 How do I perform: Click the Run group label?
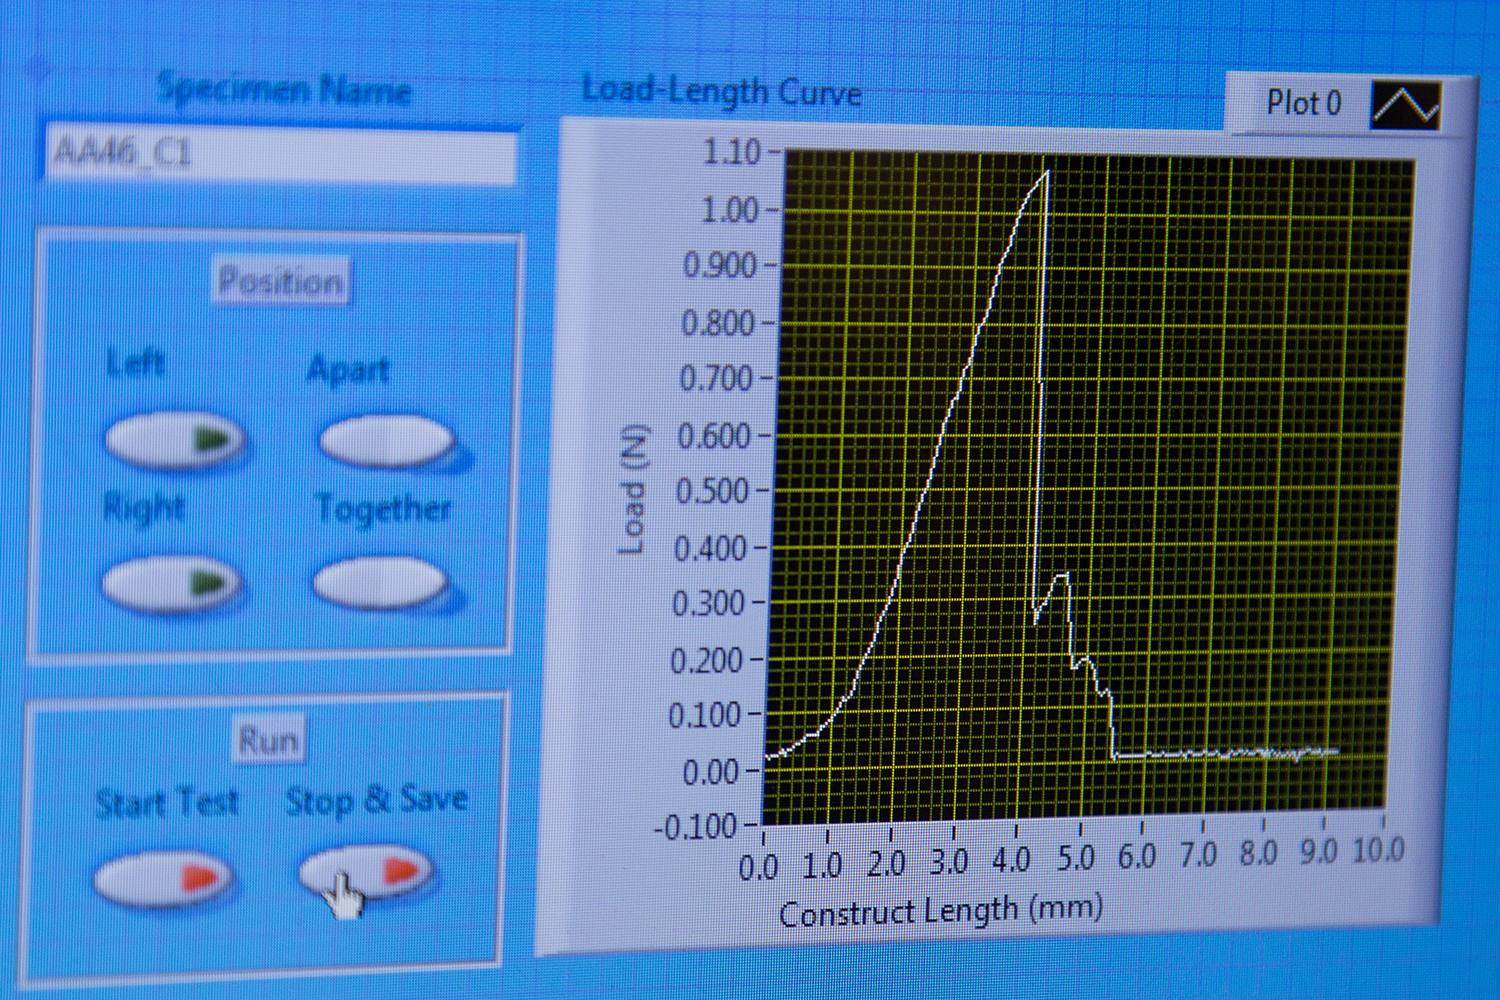[x=268, y=741]
